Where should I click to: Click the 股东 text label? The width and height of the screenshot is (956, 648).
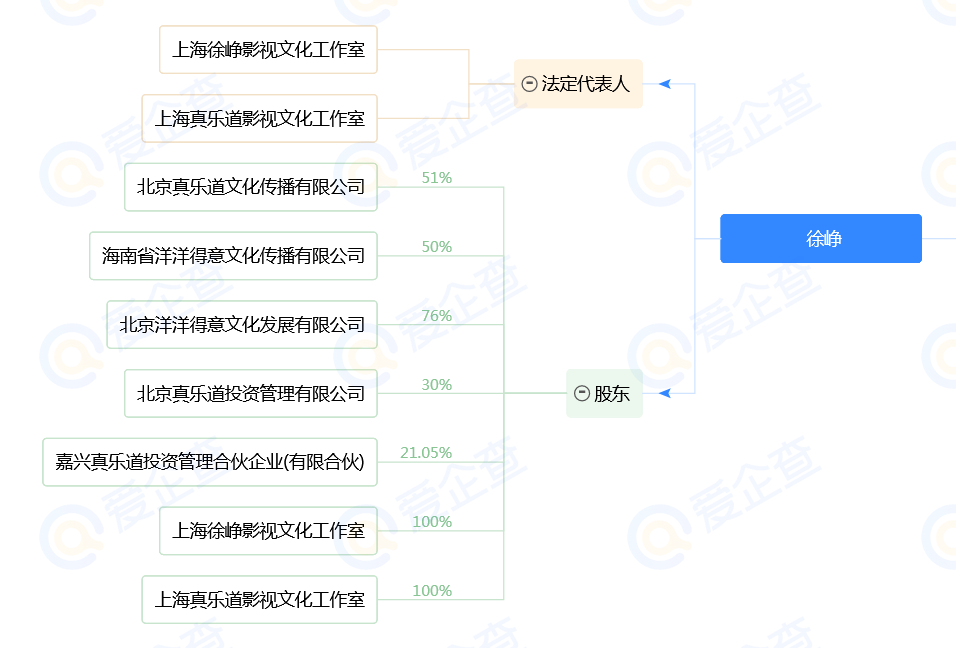(612, 394)
